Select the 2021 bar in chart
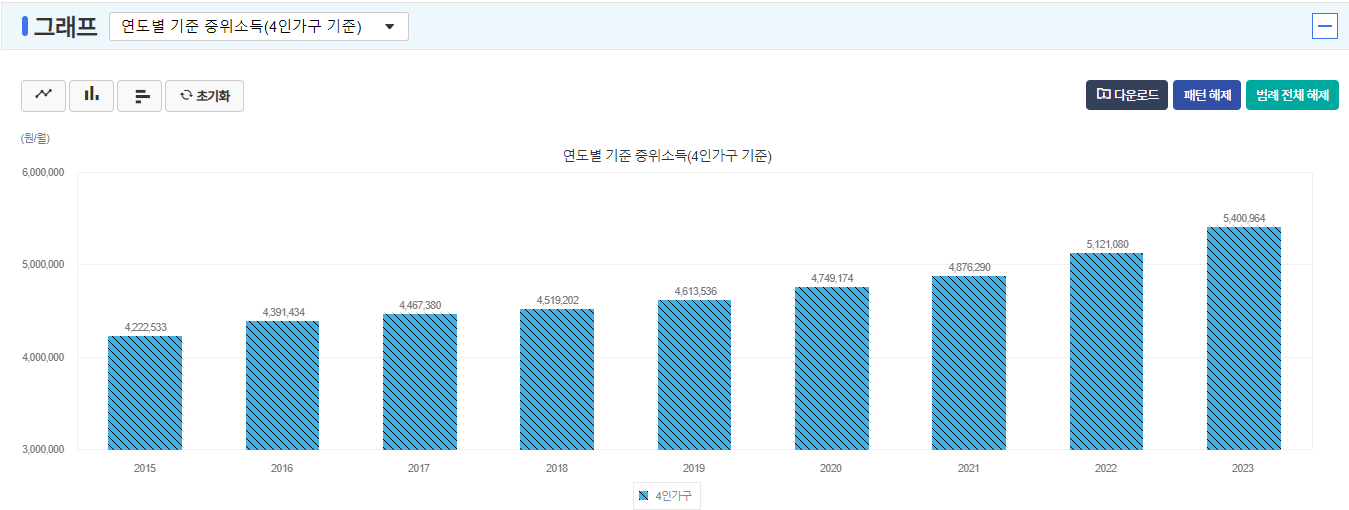The height and width of the screenshot is (510, 1349). coord(969,363)
